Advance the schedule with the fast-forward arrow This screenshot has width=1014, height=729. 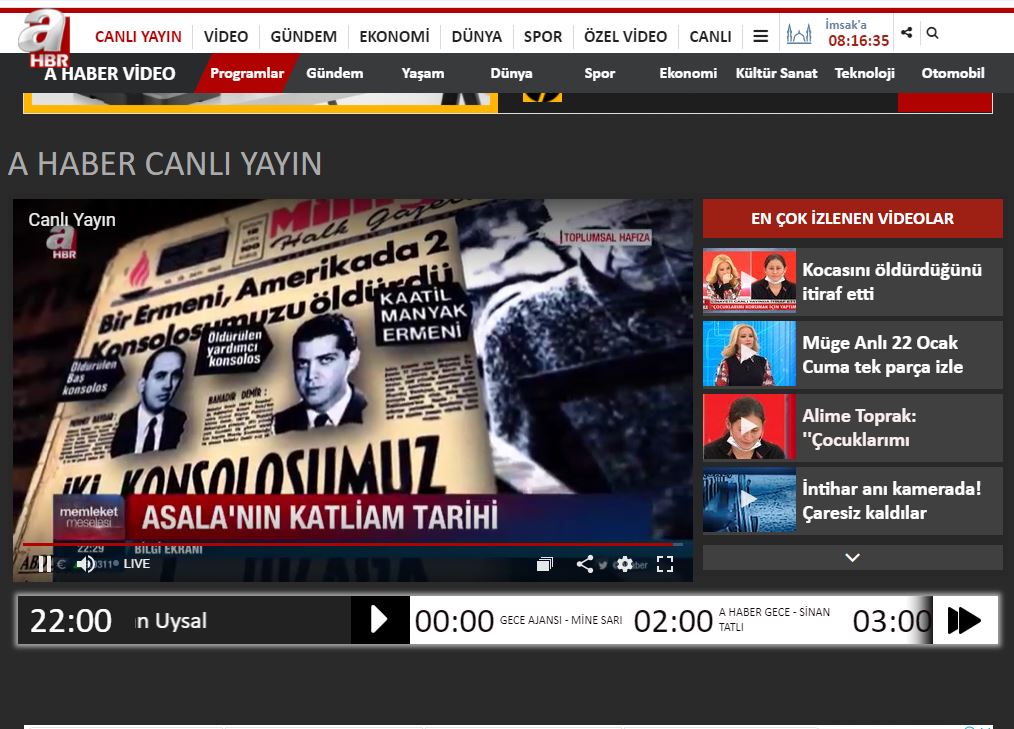[964, 620]
